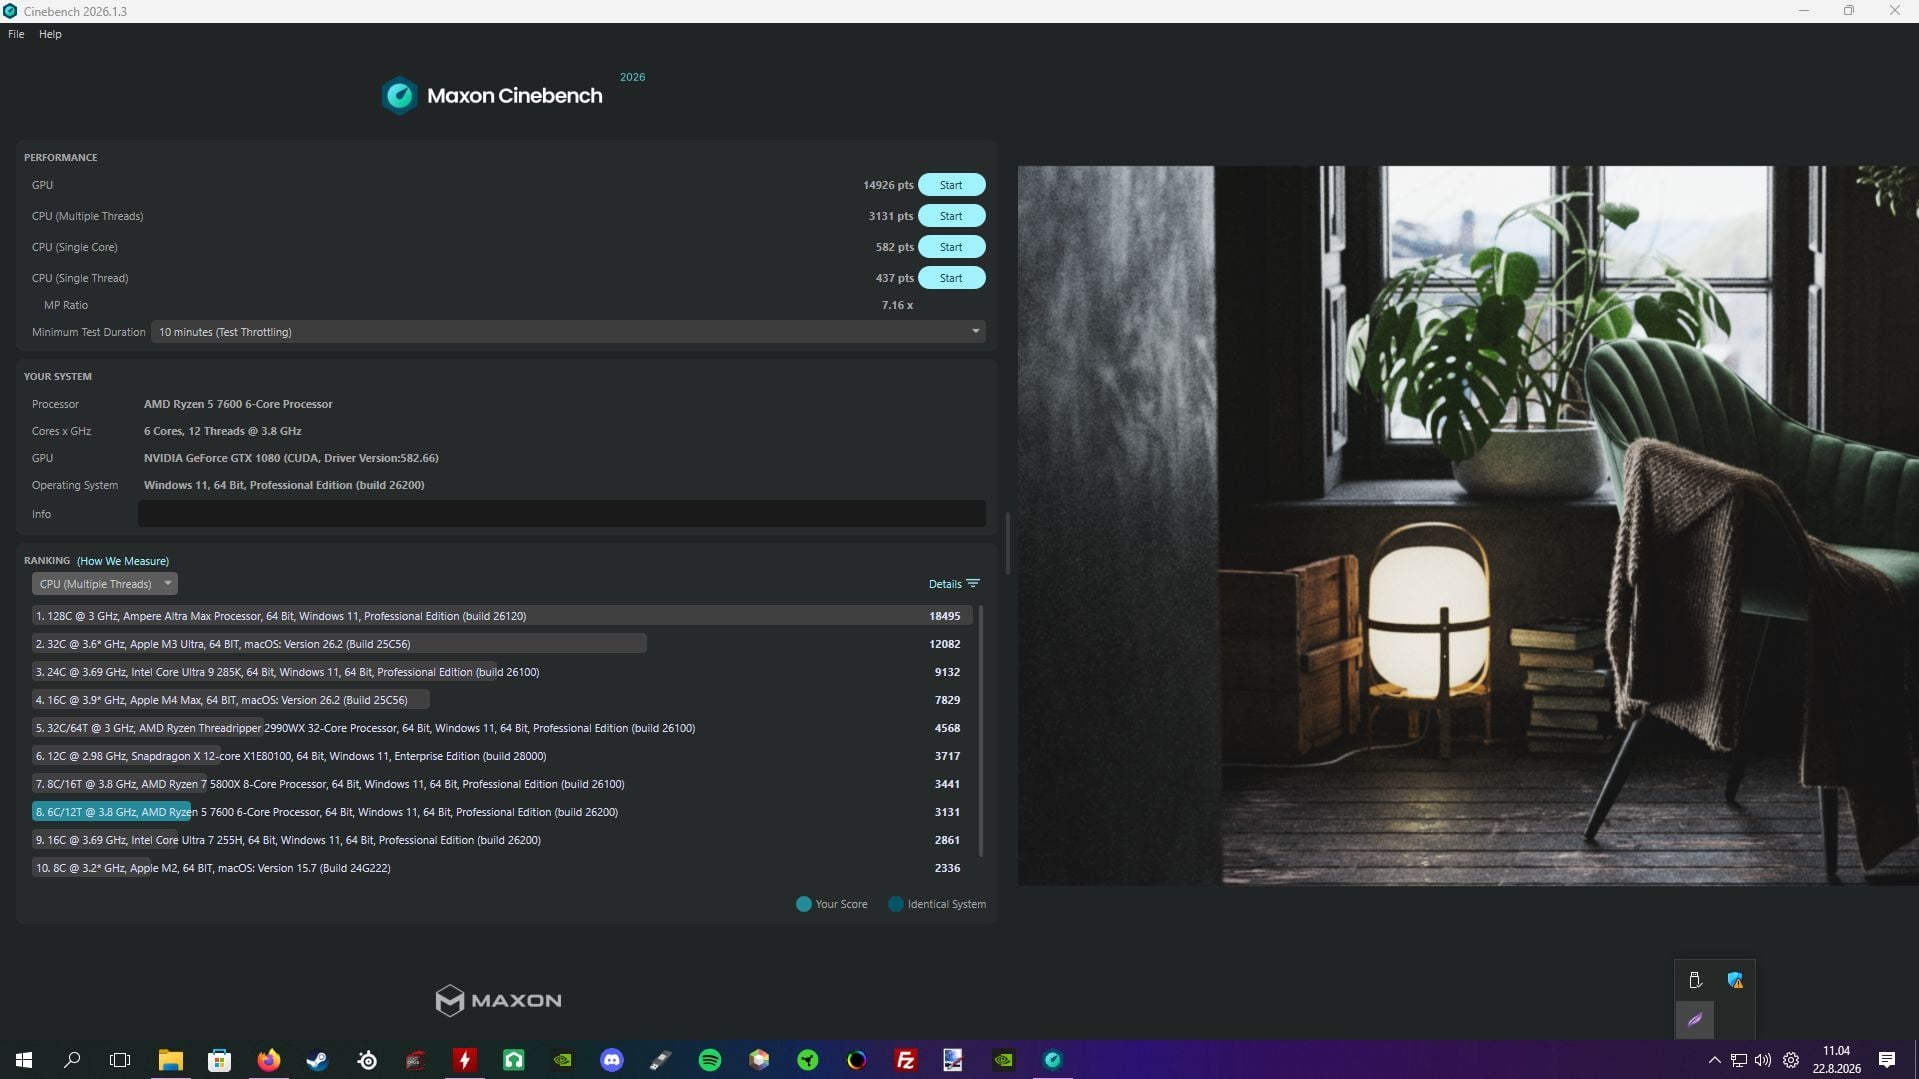Viewport: 1919px width, 1079px height.
Task: Select the Intel Core Ultra 7 255H row
Action: coord(501,840)
